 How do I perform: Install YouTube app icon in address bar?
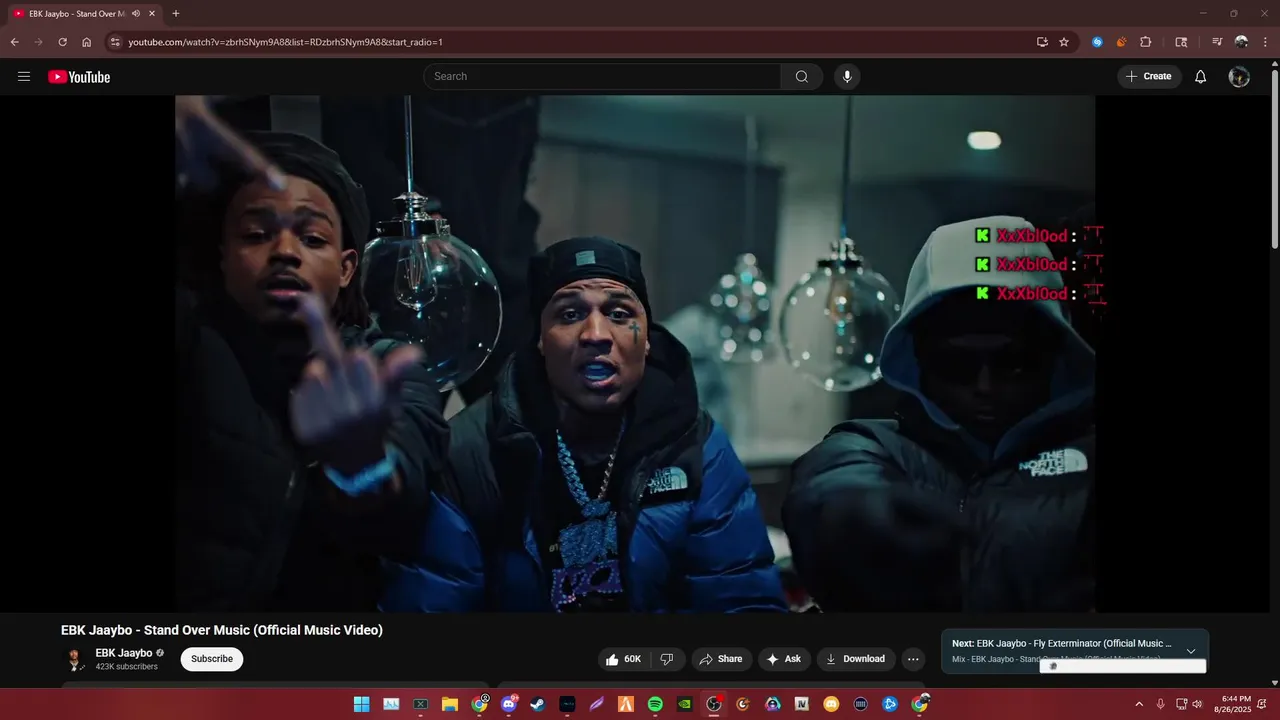click(1042, 42)
